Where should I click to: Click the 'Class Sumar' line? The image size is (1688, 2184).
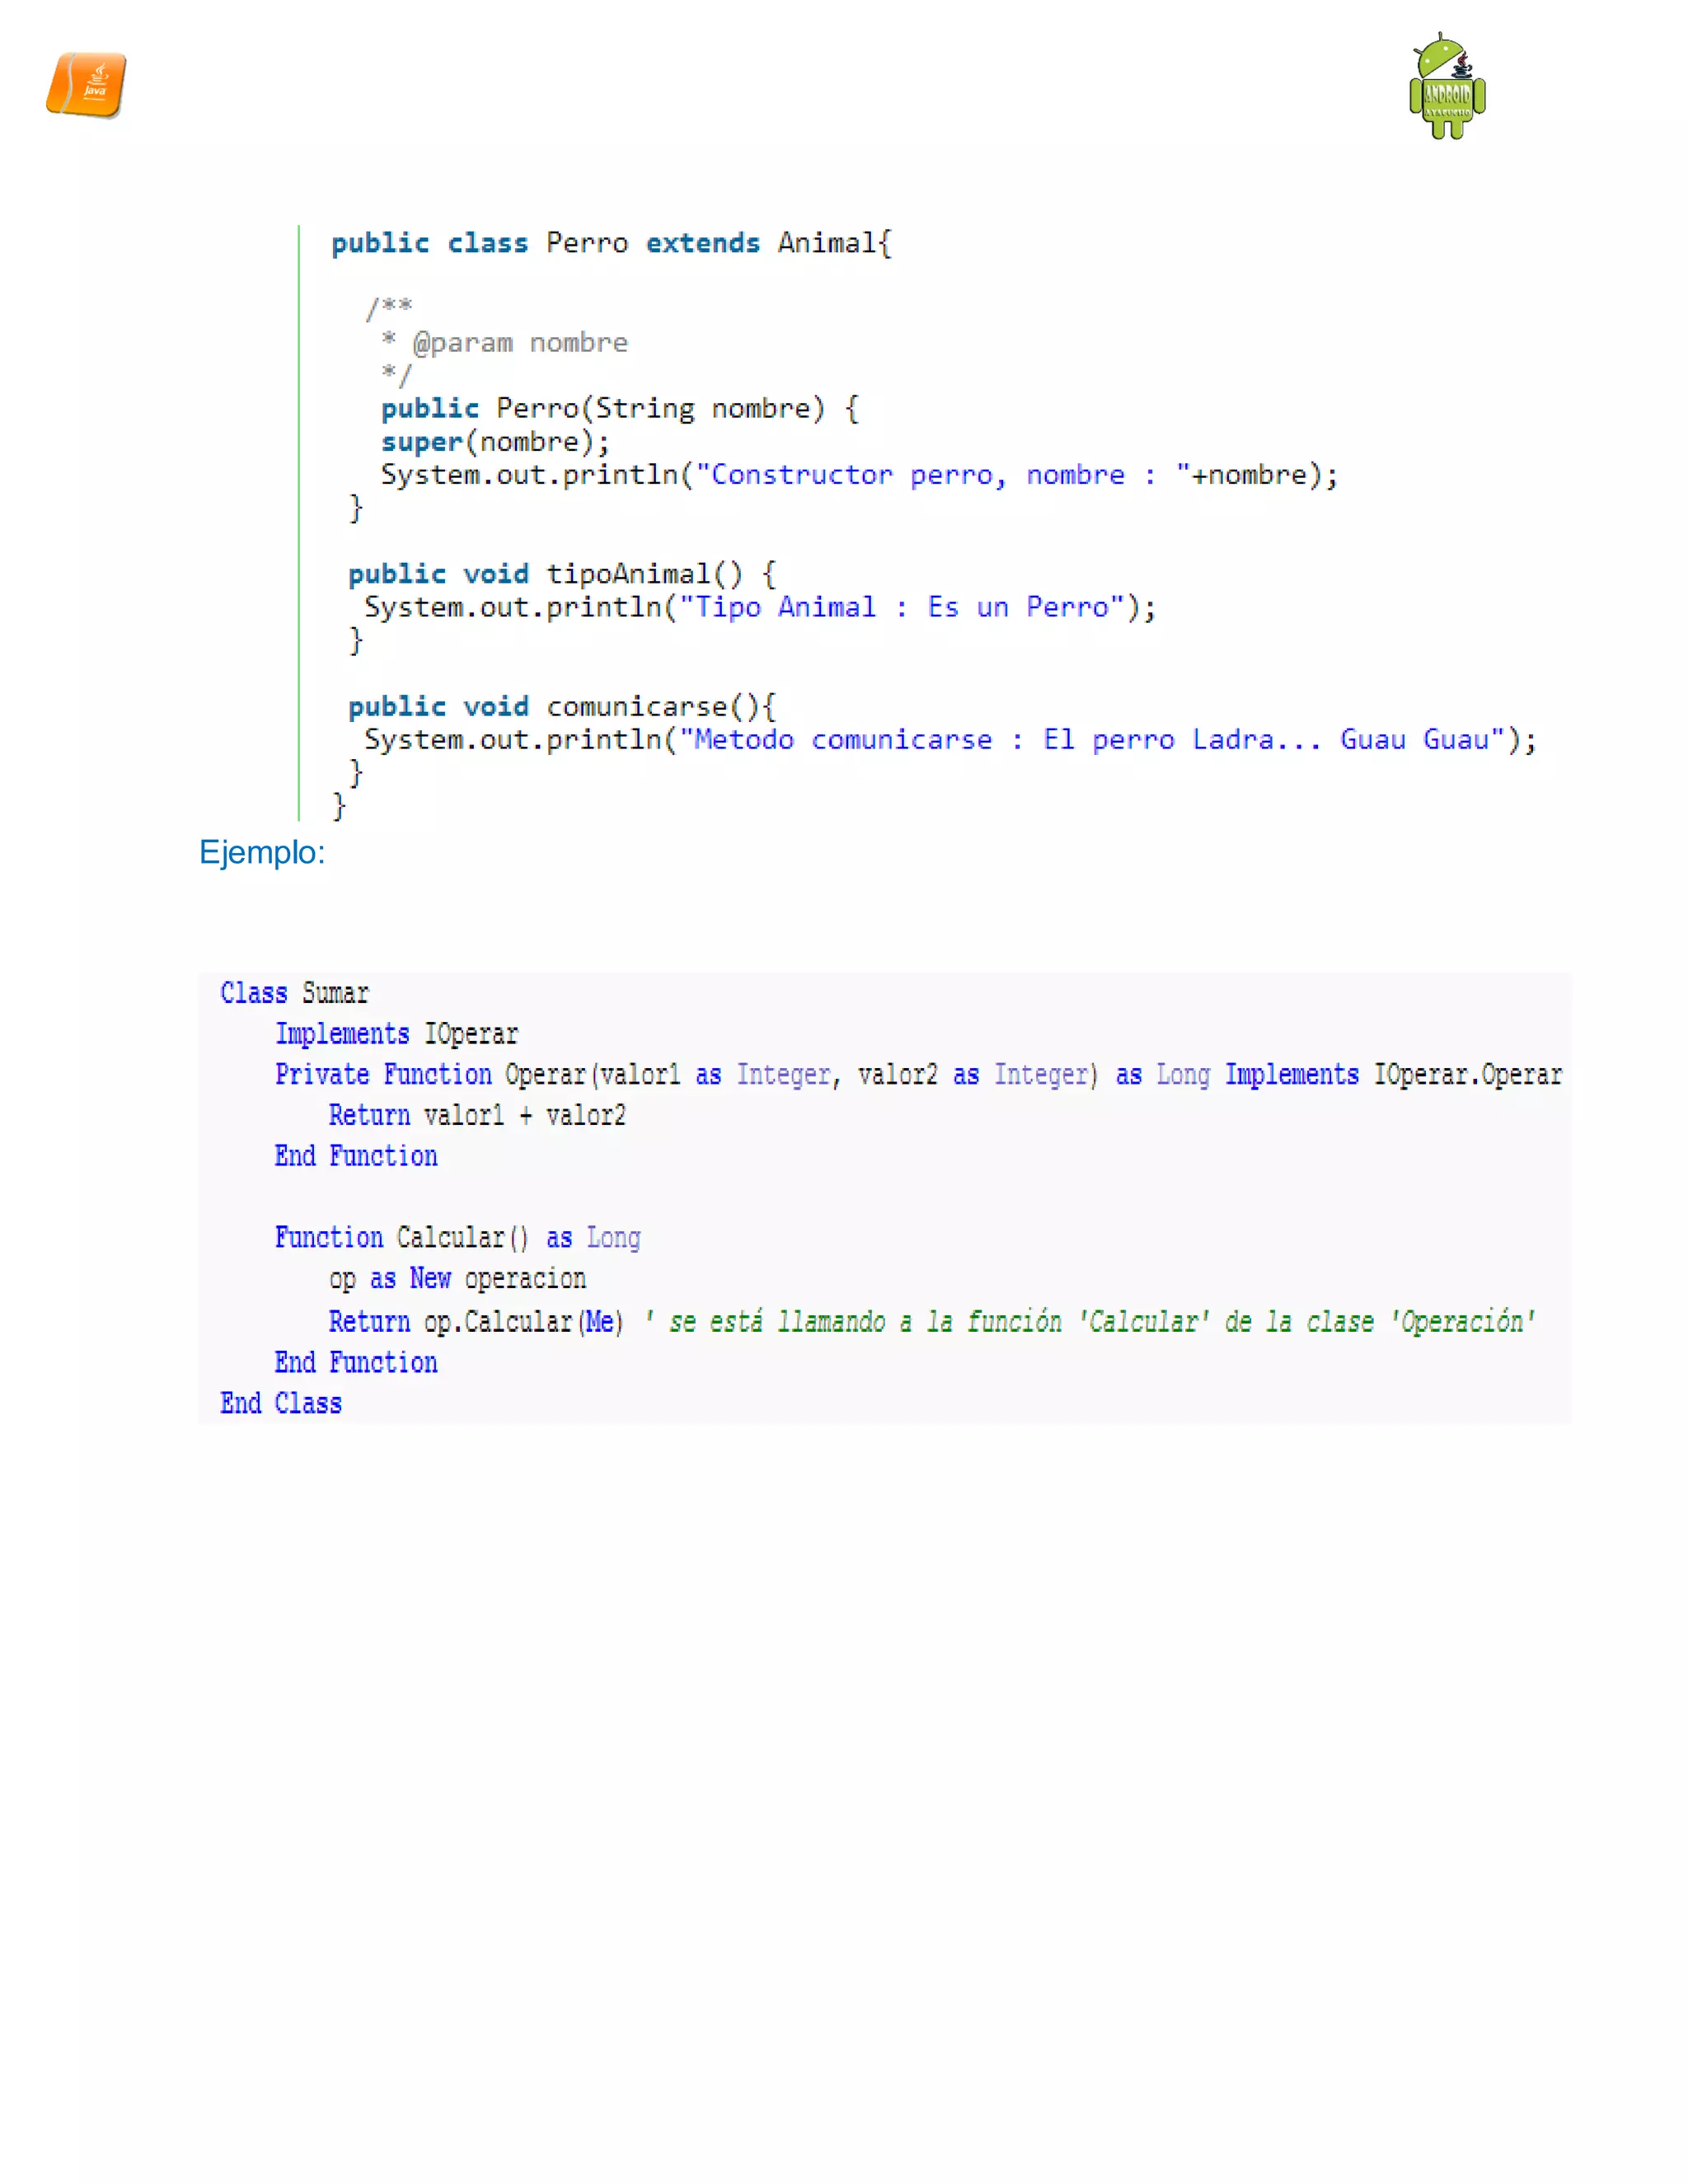[x=294, y=993]
